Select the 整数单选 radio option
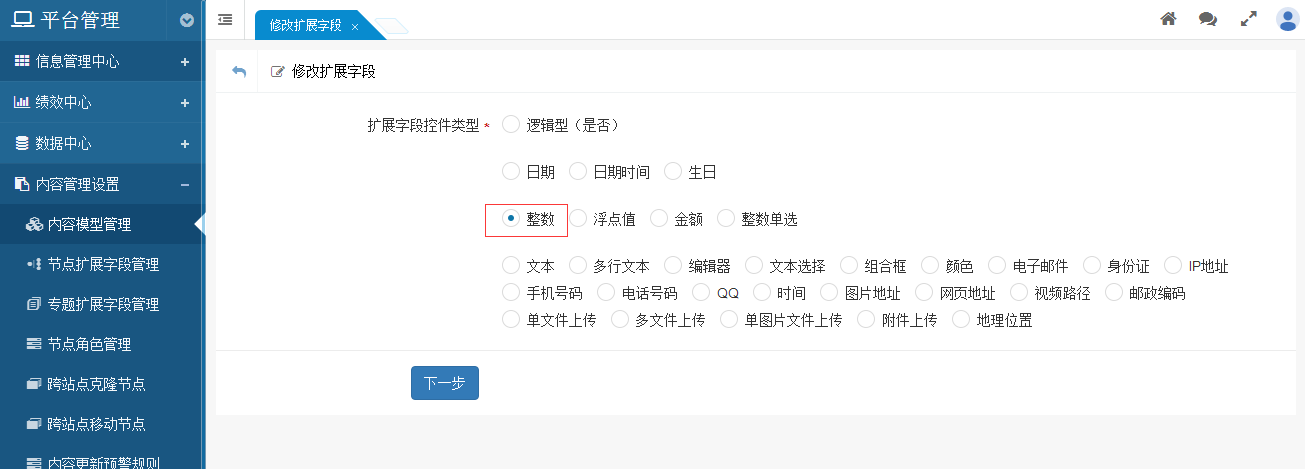1305x469 pixels. tap(726, 219)
